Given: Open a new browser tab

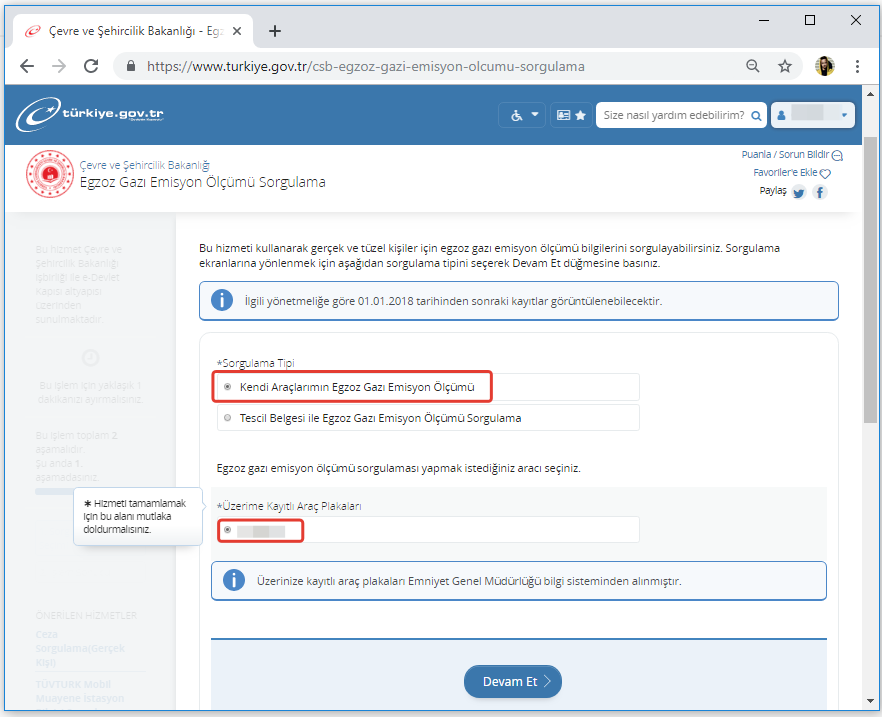Looking at the screenshot, I should (275, 30).
